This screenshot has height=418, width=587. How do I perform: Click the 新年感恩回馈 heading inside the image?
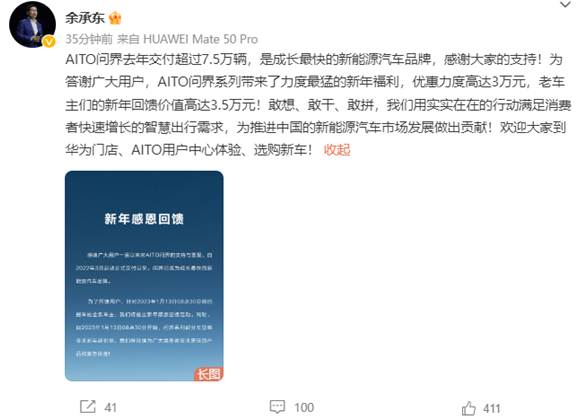(x=144, y=219)
